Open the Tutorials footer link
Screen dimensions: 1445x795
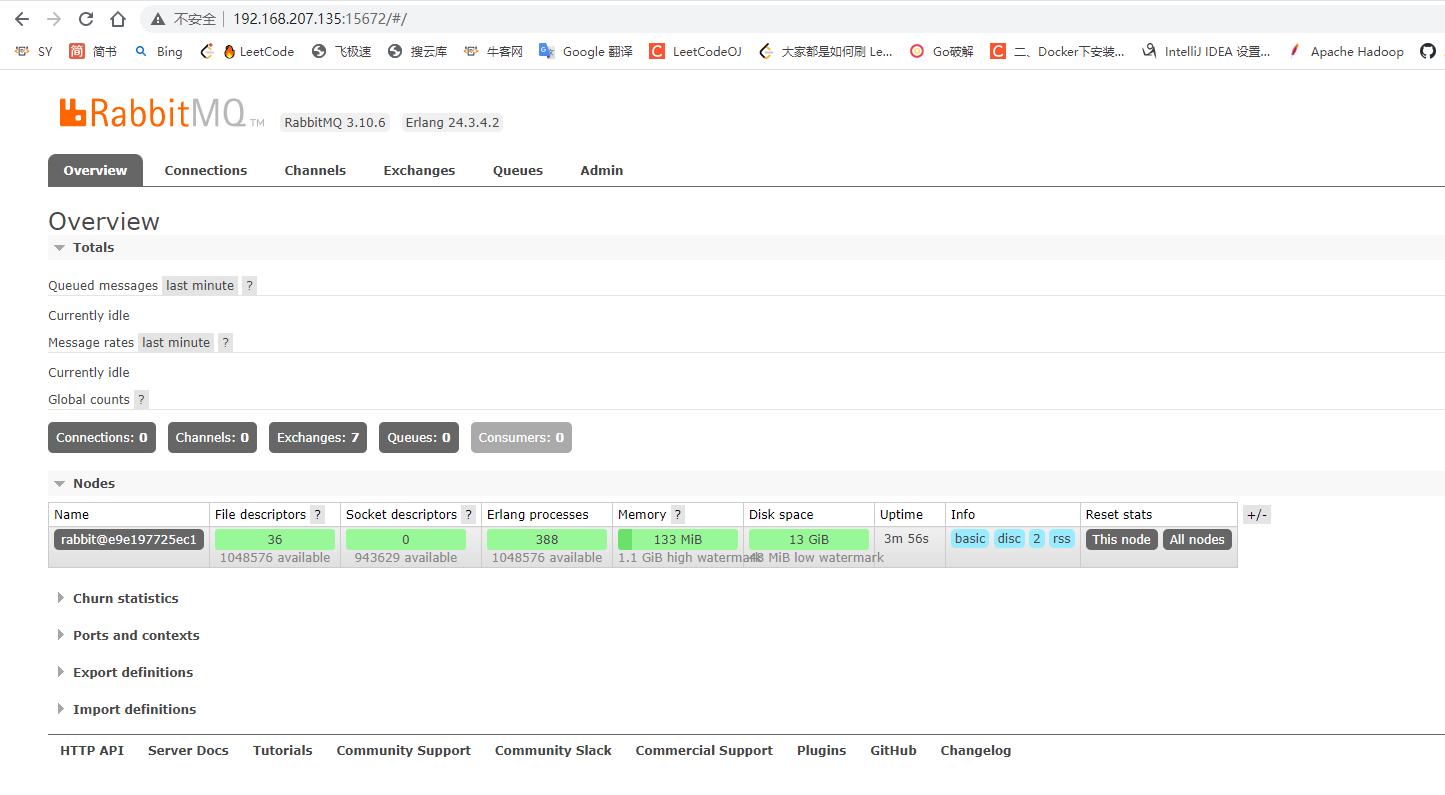point(283,750)
